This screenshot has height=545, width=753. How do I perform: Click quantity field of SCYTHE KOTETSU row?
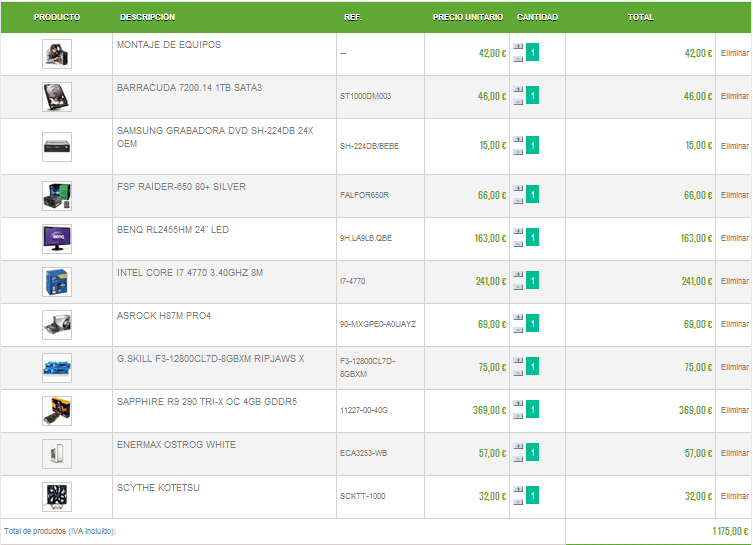point(532,496)
